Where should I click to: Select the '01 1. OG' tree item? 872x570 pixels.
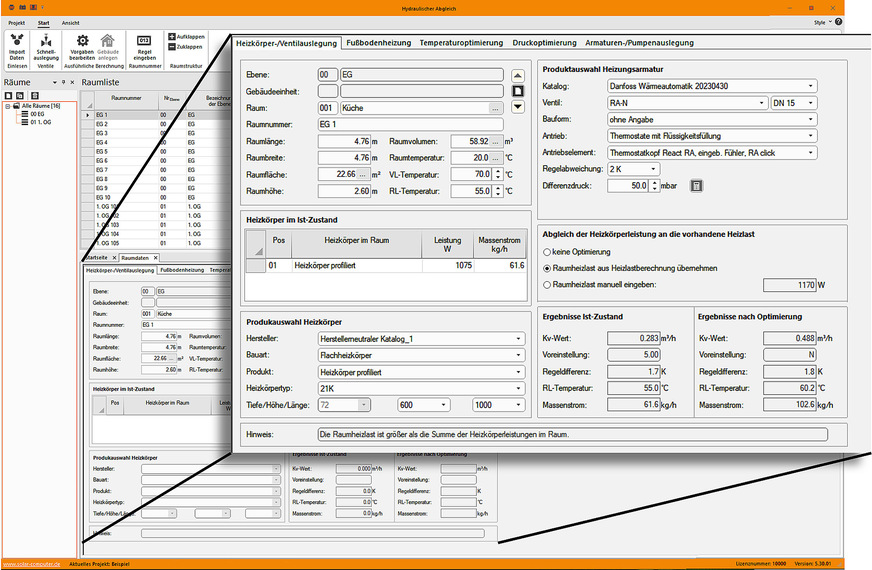41,122
